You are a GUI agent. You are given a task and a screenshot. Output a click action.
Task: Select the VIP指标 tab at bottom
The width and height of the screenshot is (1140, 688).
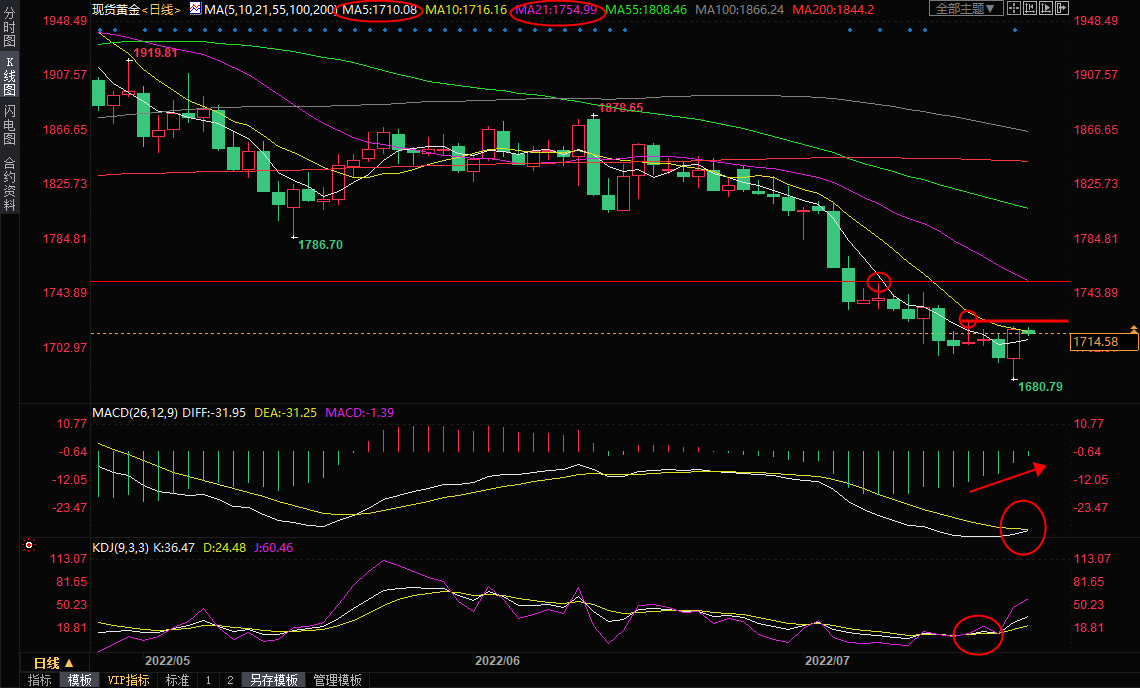(128, 680)
